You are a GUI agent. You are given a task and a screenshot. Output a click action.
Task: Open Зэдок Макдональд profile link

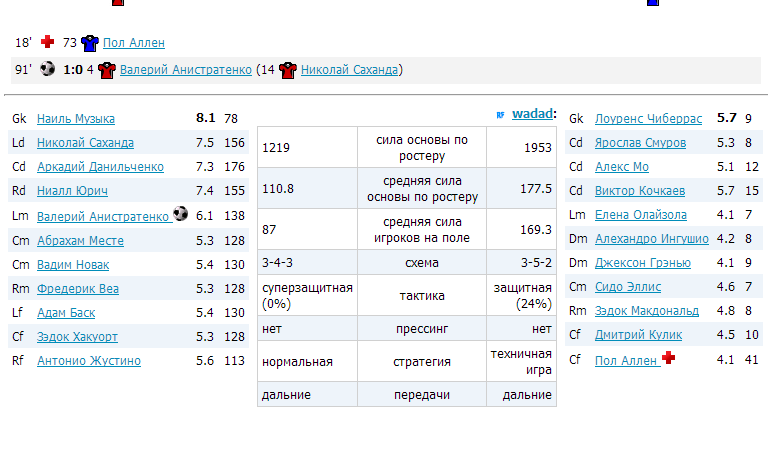click(x=646, y=311)
